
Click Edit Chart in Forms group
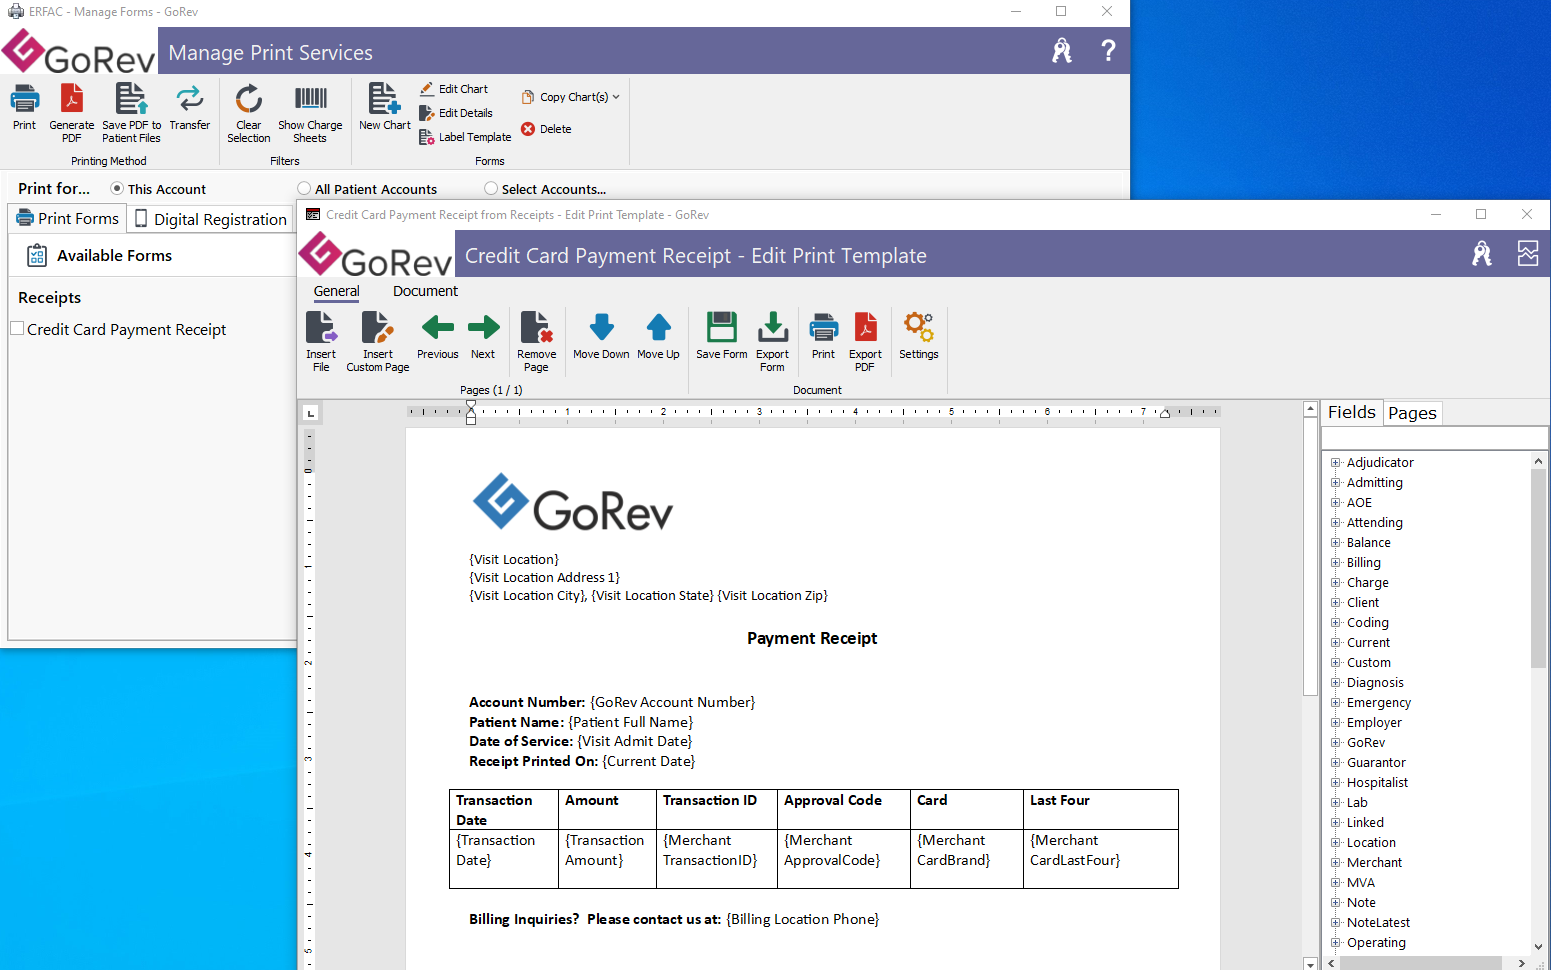tap(454, 89)
